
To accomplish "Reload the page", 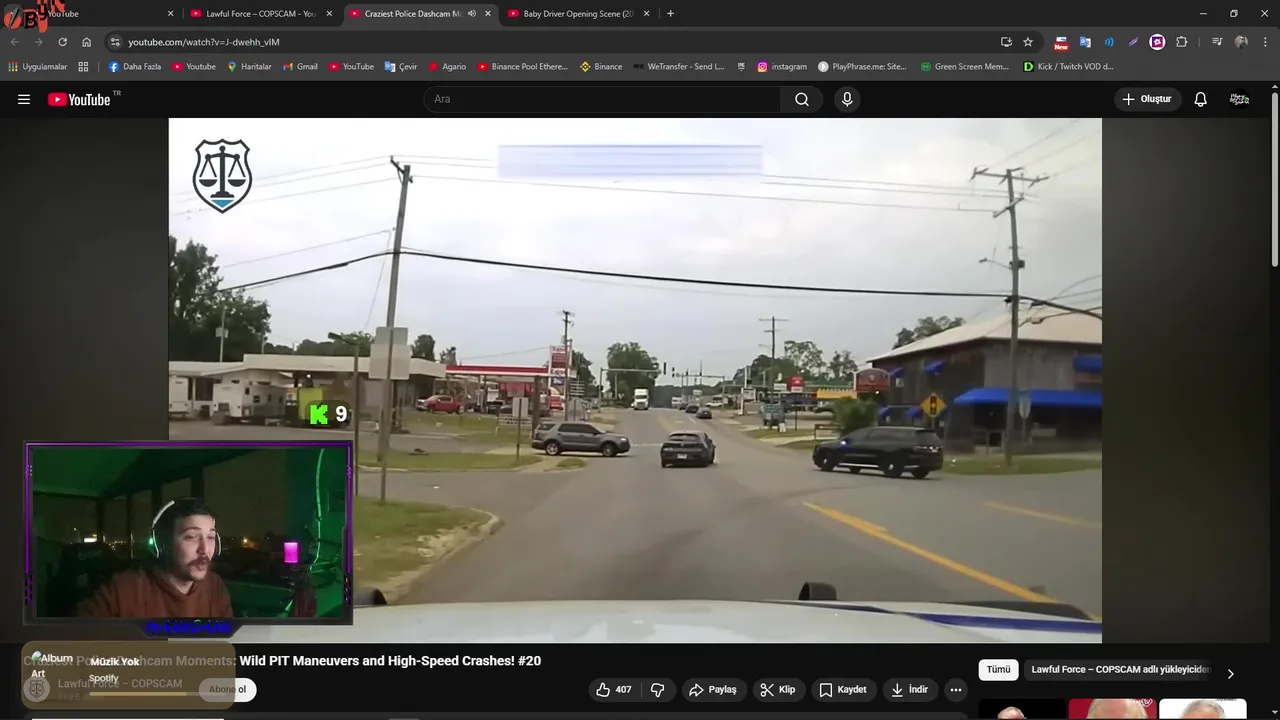I will coord(62,42).
